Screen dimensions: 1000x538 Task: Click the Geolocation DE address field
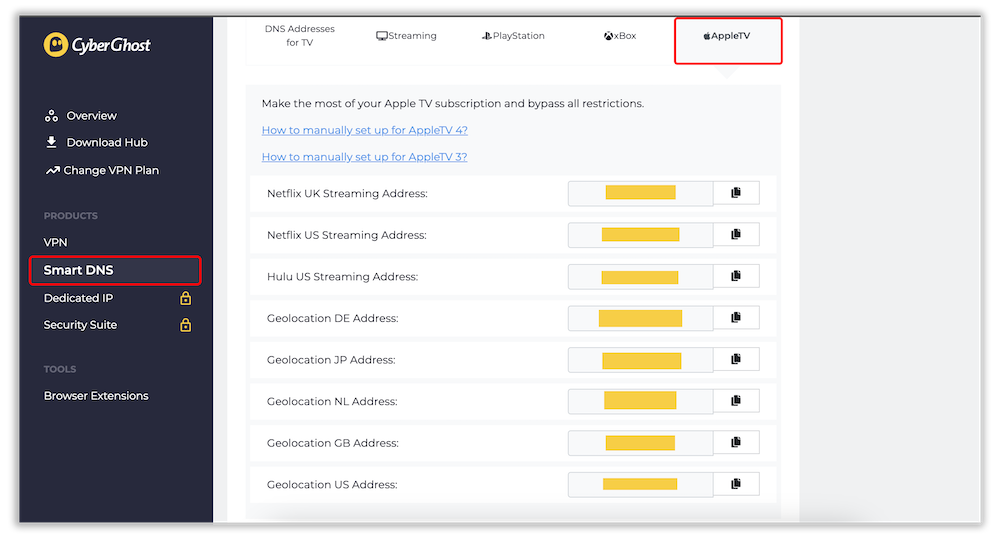pyautogui.click(x=640, y=318)
